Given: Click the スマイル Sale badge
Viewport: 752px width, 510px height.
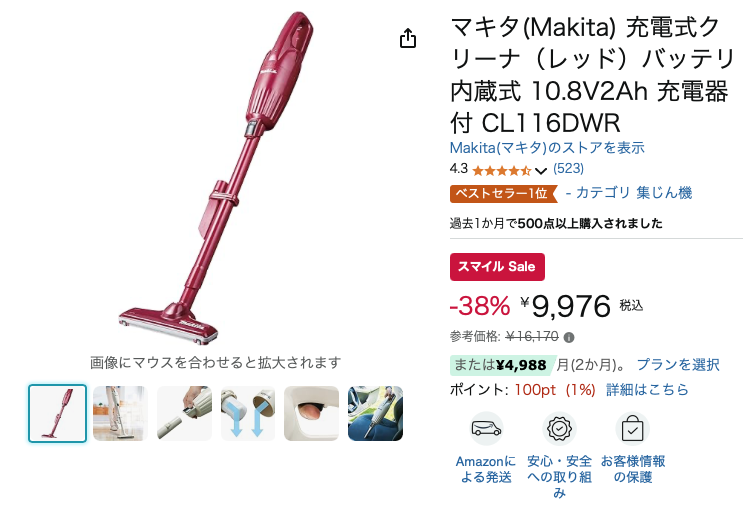Looking at the screenshot, I should 497,267.
